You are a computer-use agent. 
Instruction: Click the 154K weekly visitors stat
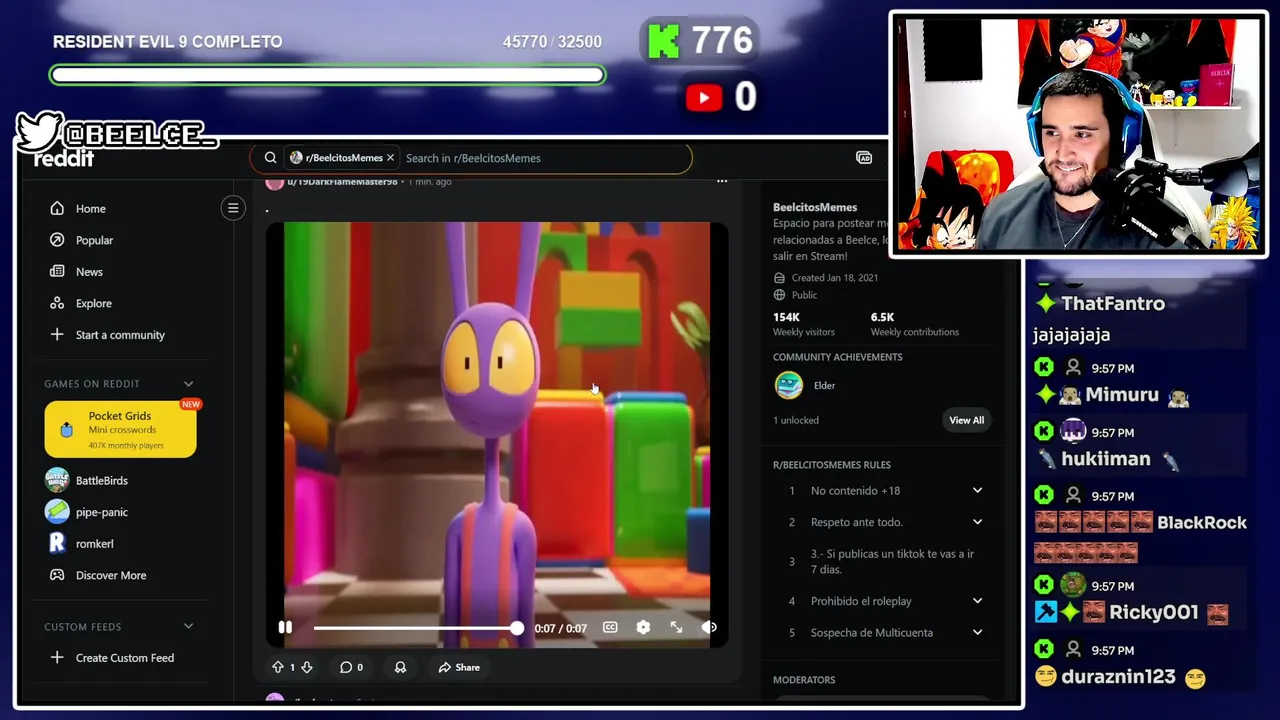(x=803, y=324)
